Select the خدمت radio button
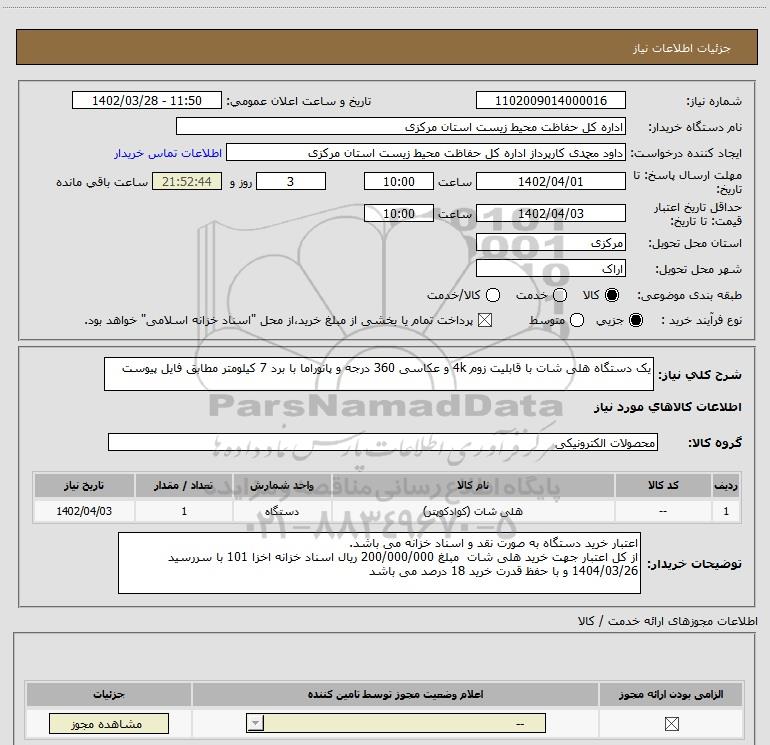This screenshot has width=770, height=745. tap(560, 295)
